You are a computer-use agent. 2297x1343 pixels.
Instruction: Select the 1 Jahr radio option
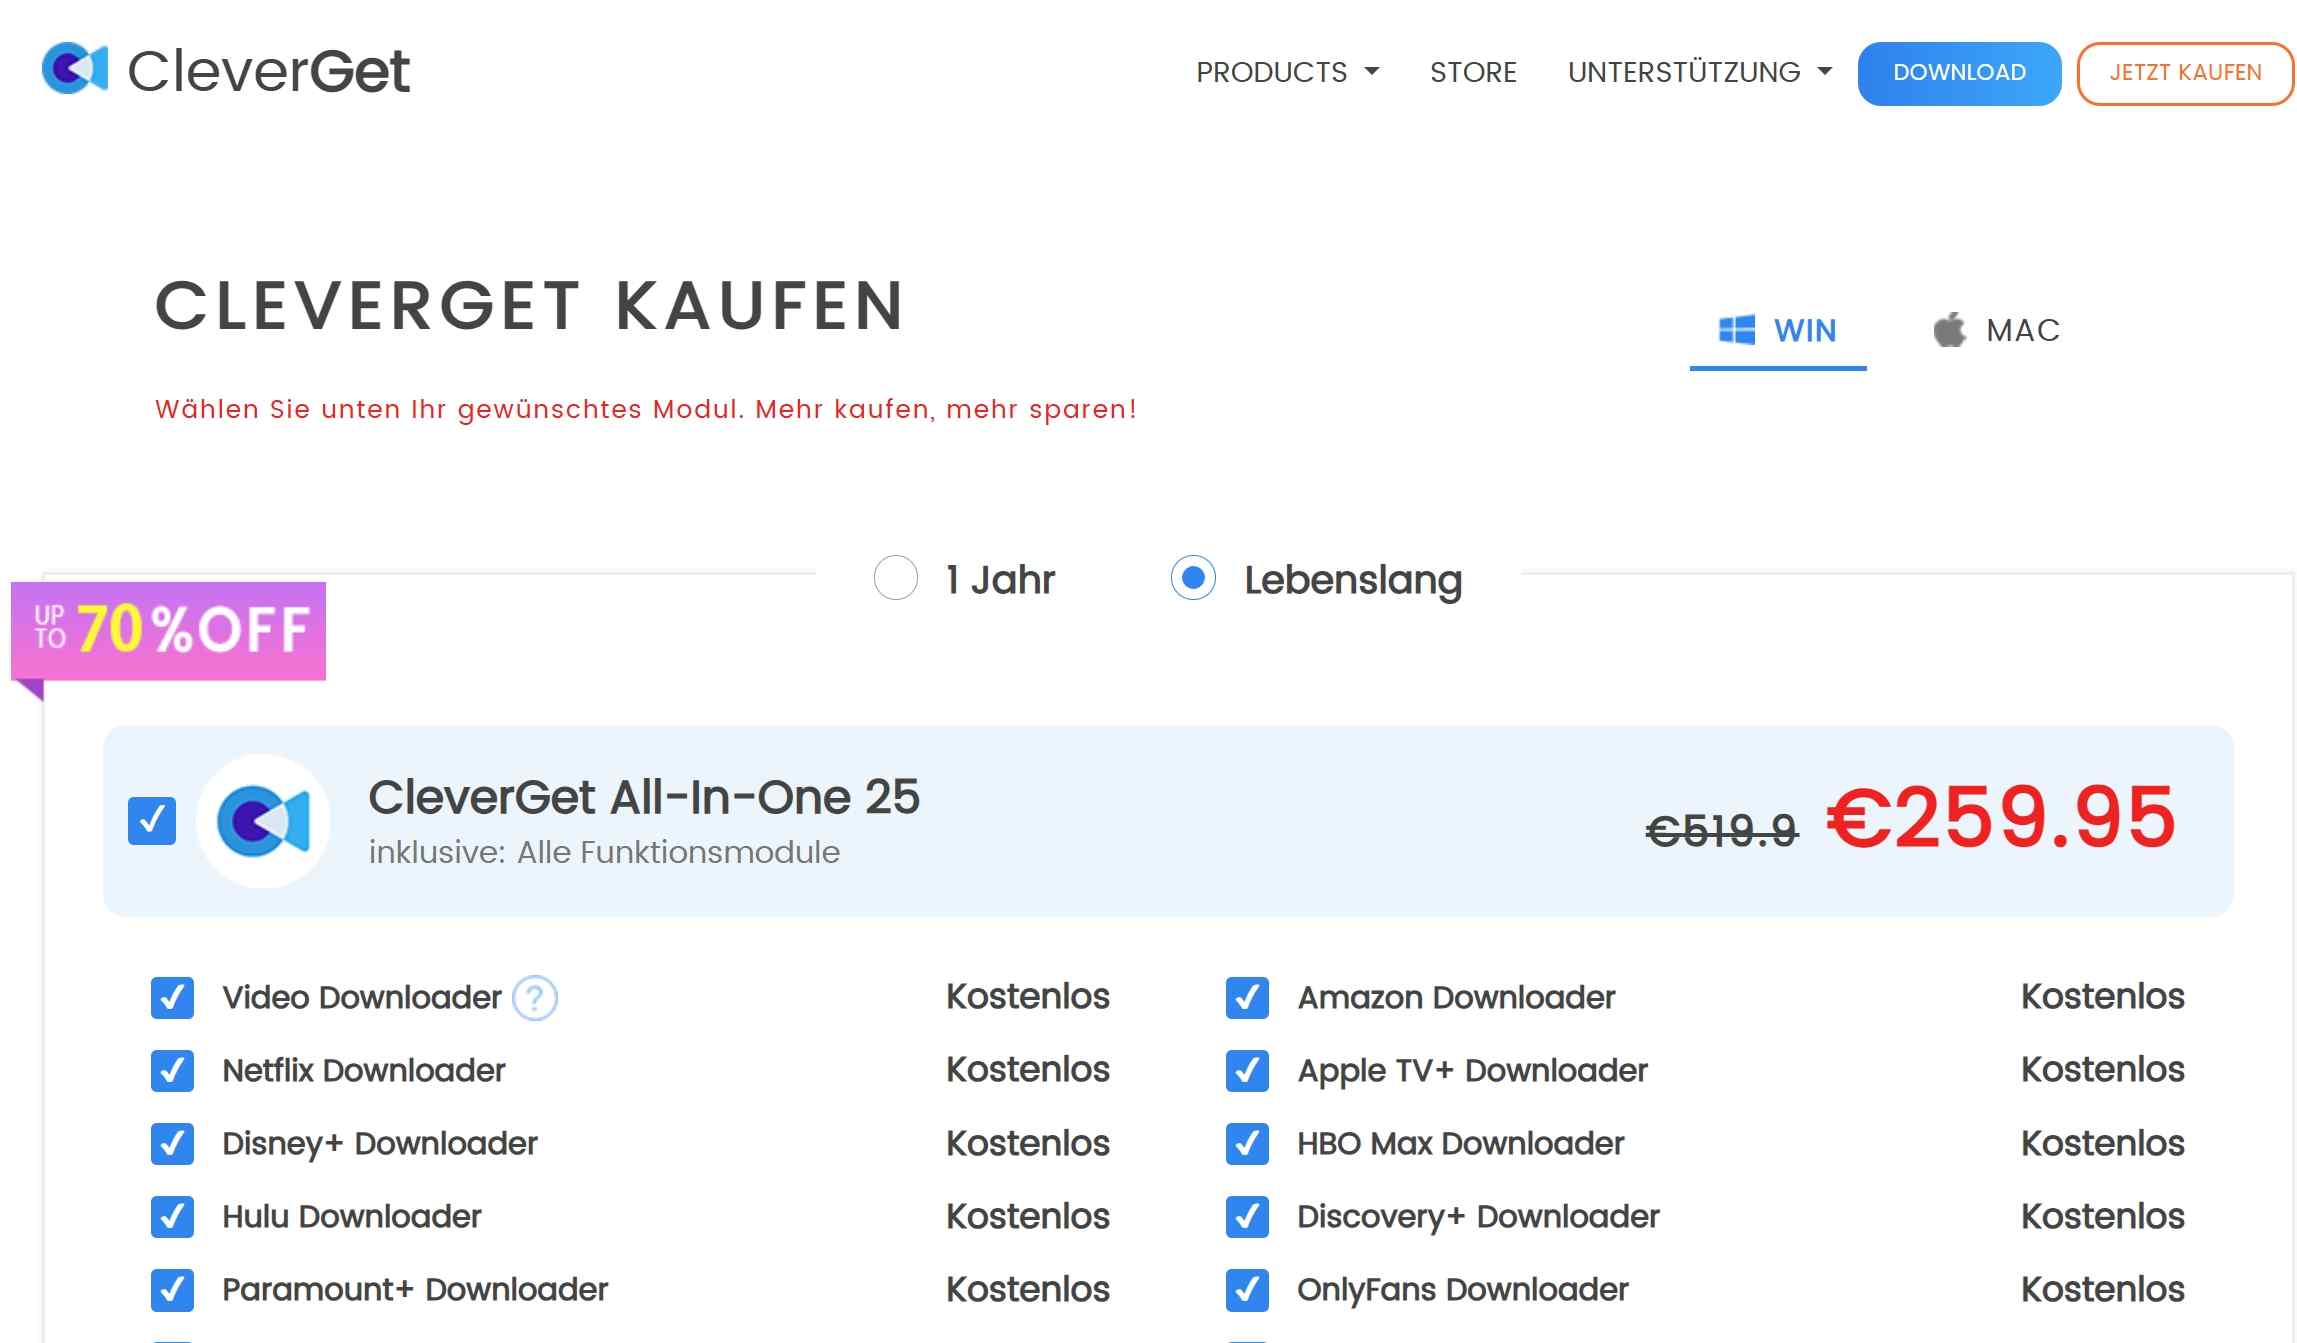pyautogui.click(x=895, y=579)
